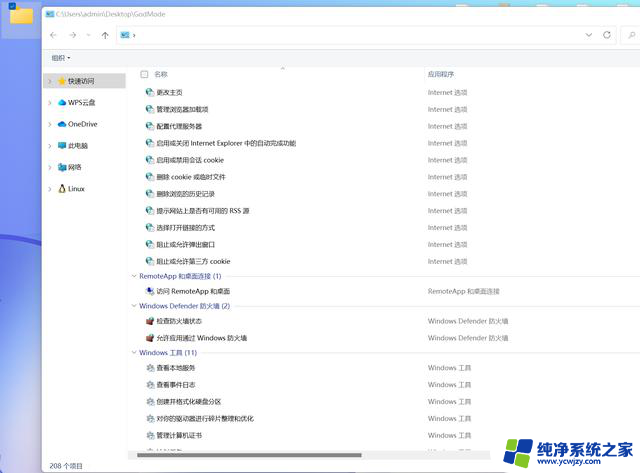Click the search box with magnifier
The height and width of the screenshot is (473, 640).
(631, 35)
